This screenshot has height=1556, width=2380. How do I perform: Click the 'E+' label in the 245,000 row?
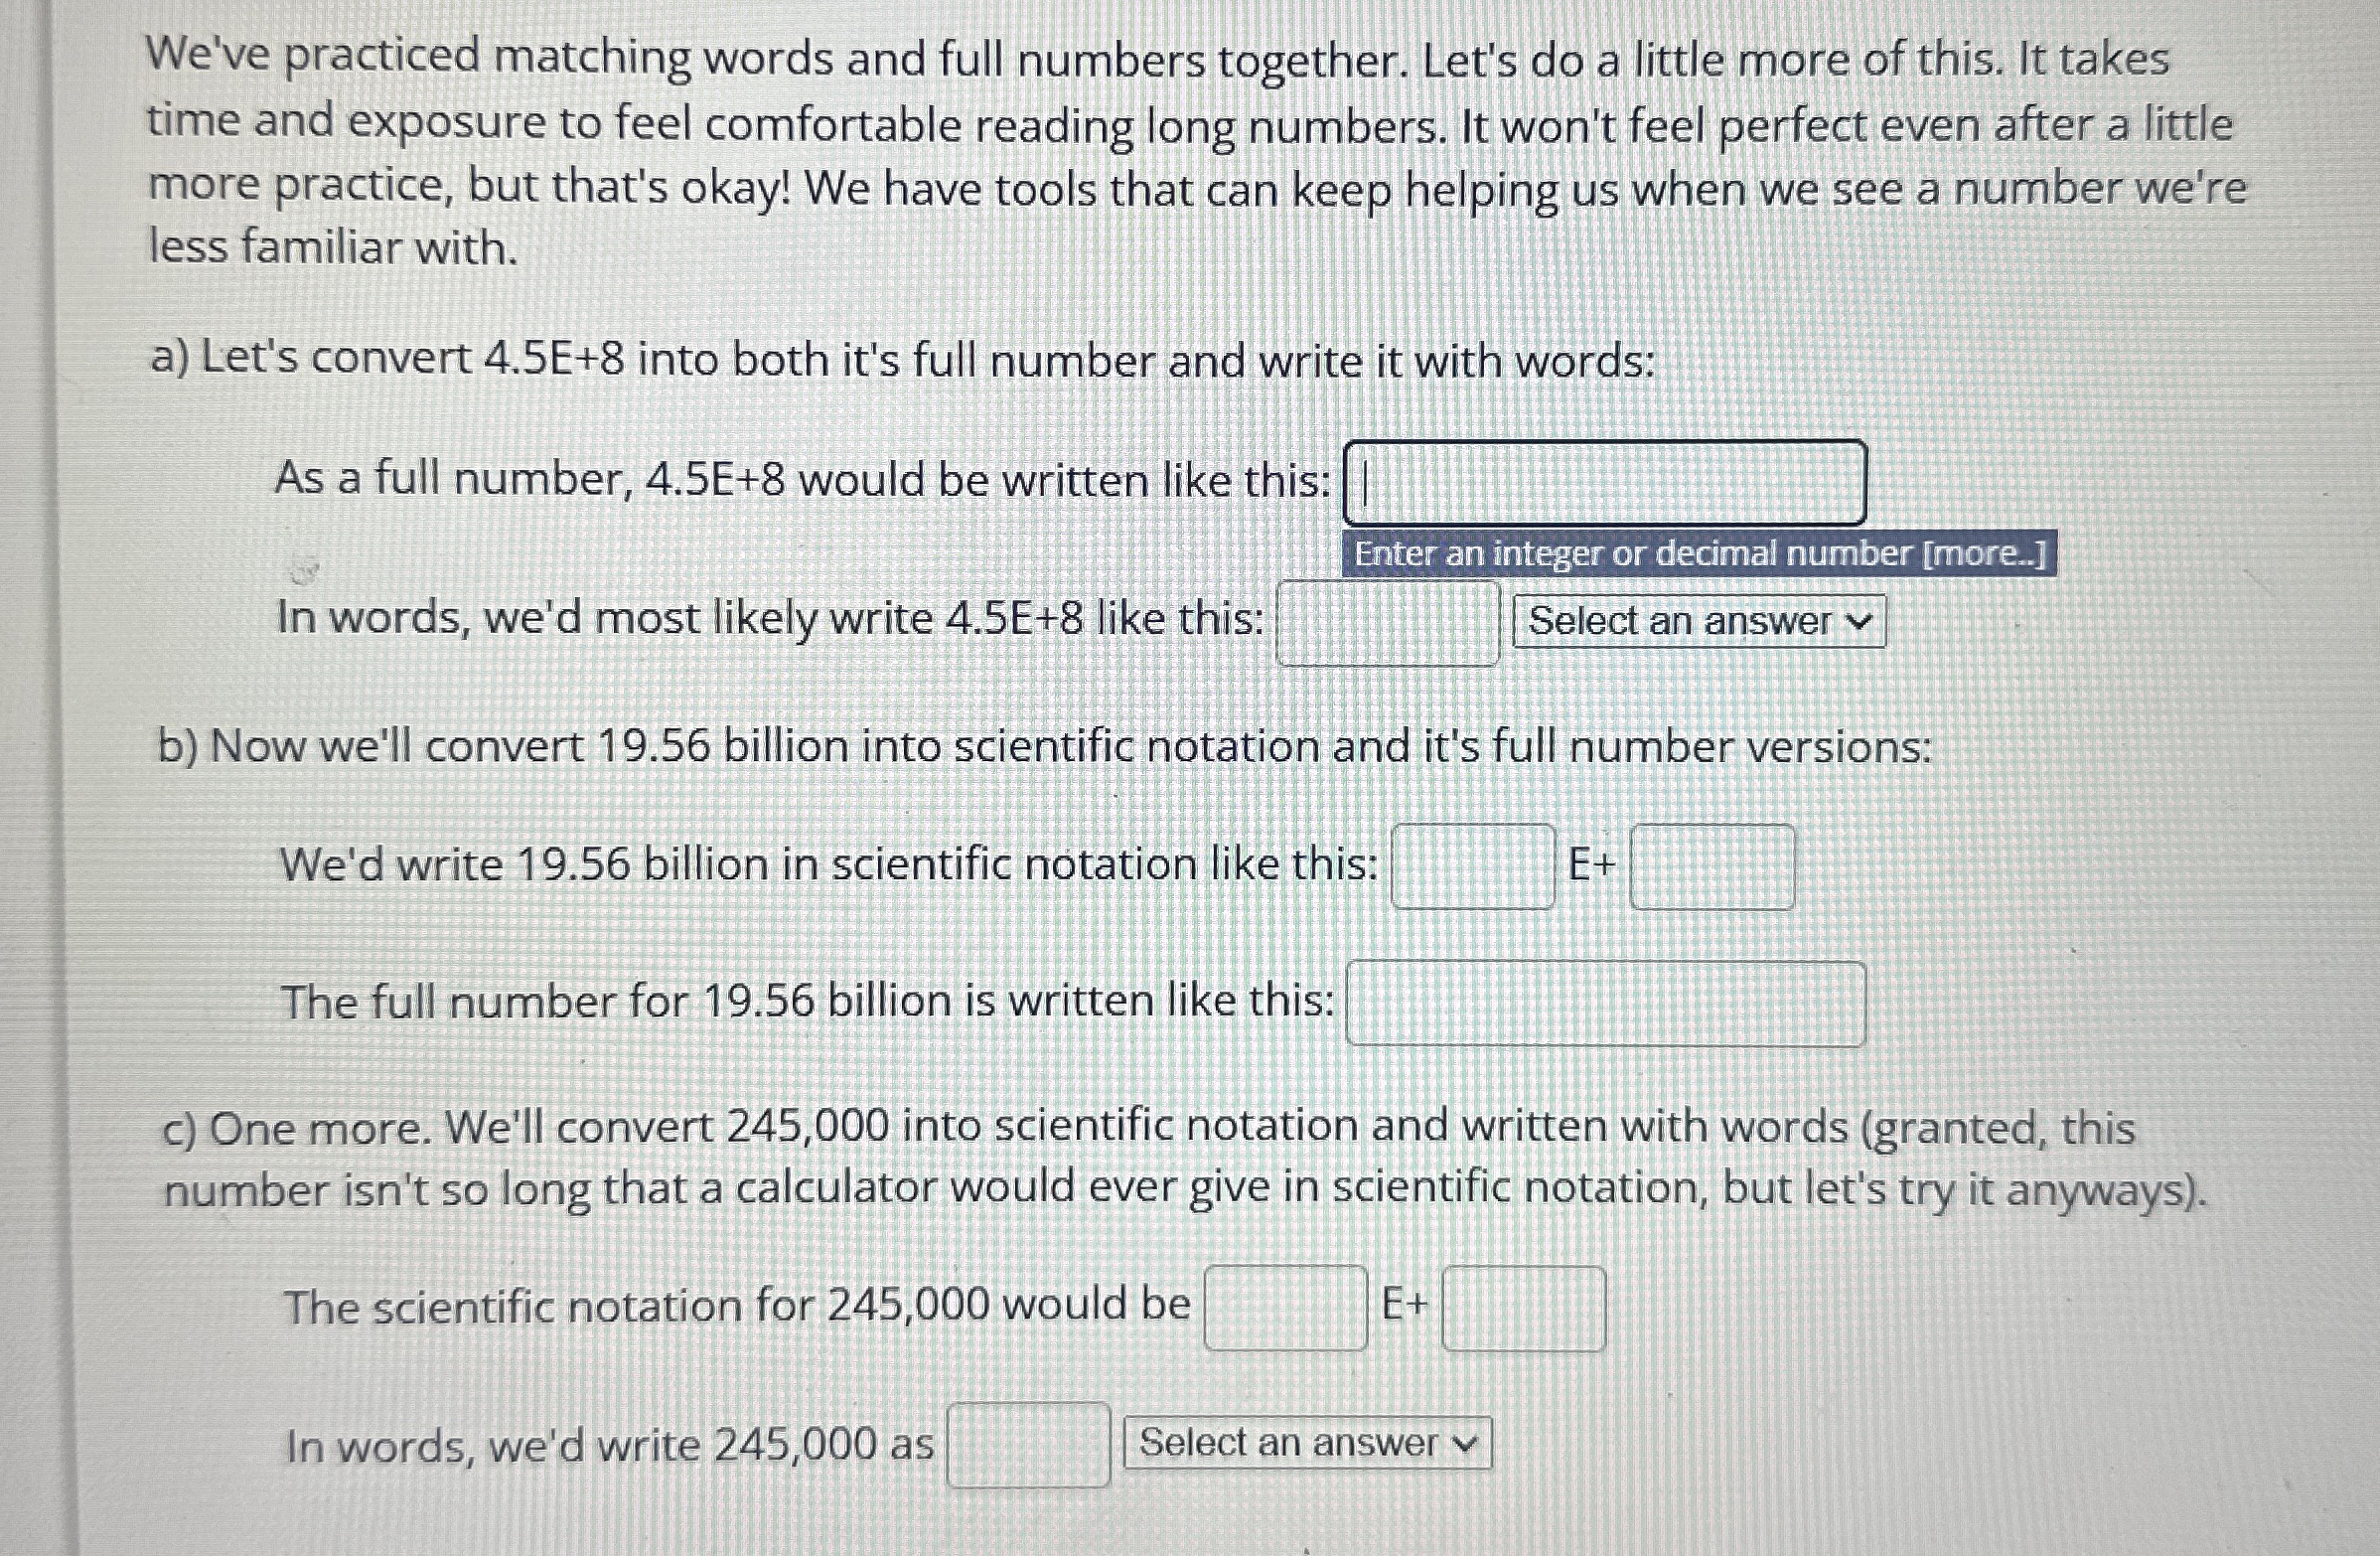(x=1404, y=1304)
